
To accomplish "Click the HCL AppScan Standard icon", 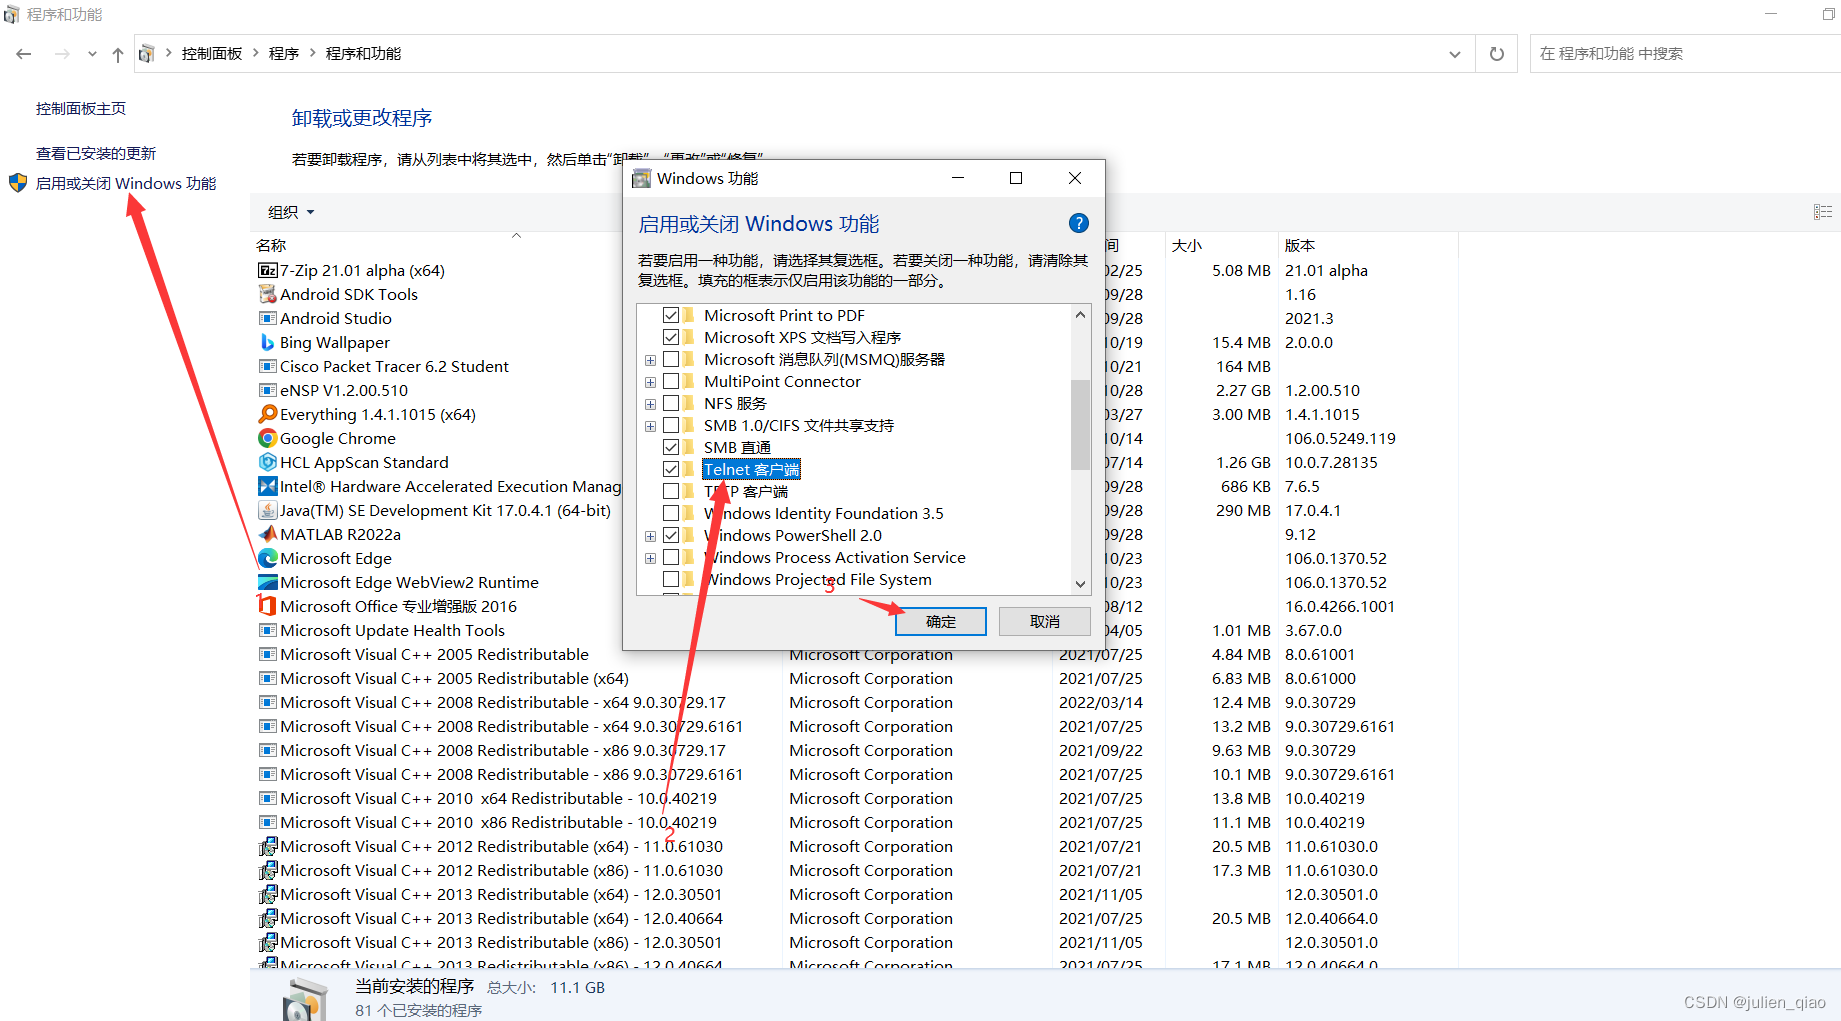I will coord(267,462).
